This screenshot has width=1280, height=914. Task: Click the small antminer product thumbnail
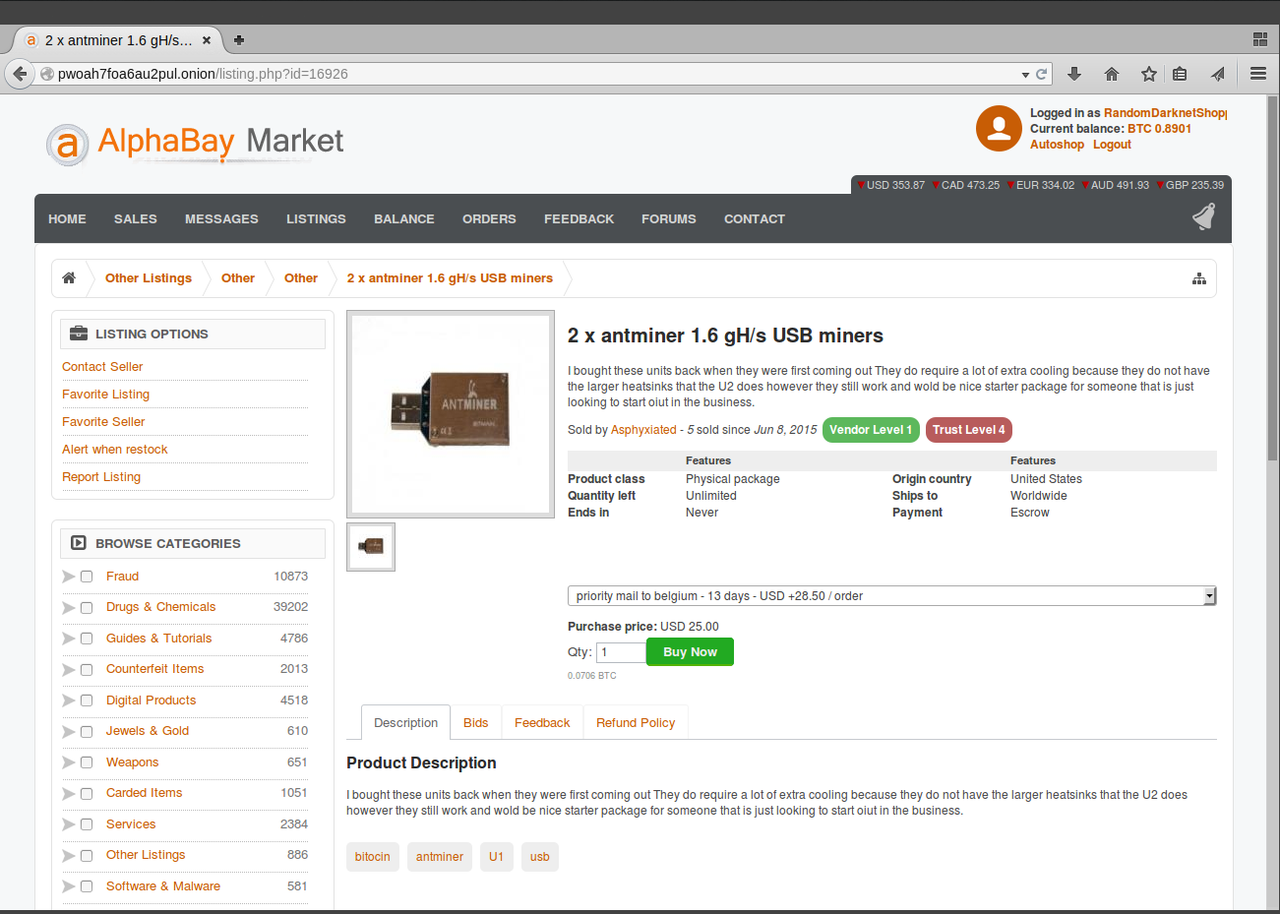click(371, 547)
